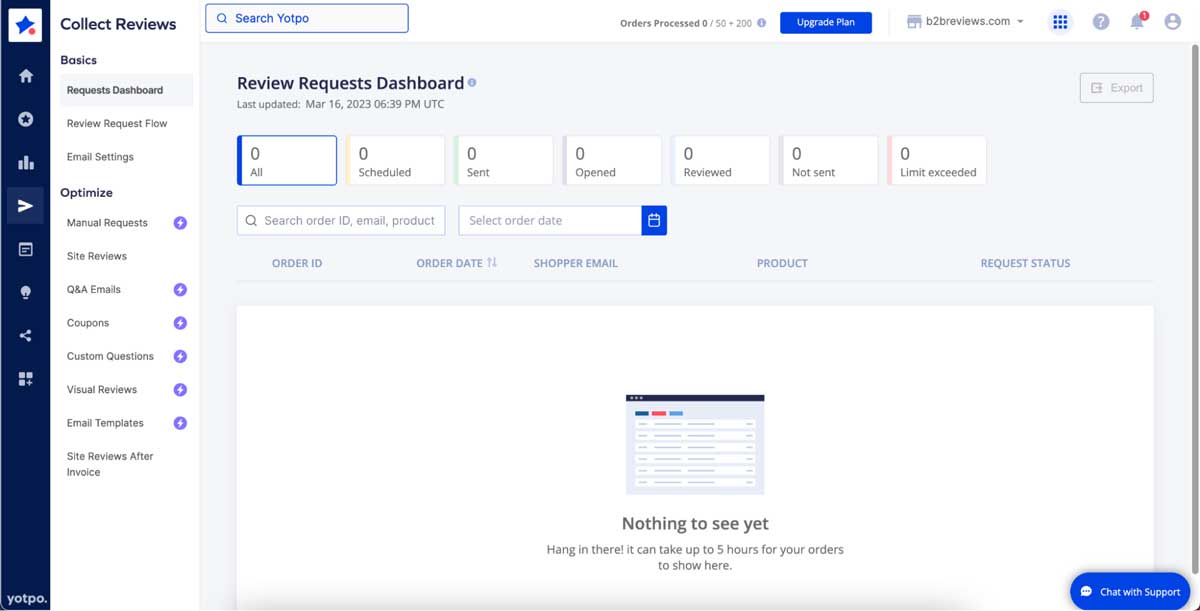The width and height of the screenshot is (1200, 611).
Task: Check notifications via the bell icon with badge
Action: click(x=1137, y=21)
